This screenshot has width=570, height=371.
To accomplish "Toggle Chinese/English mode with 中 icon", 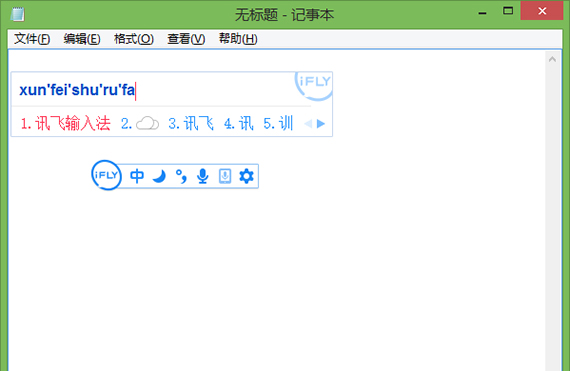I will click(x=137, y=176).
